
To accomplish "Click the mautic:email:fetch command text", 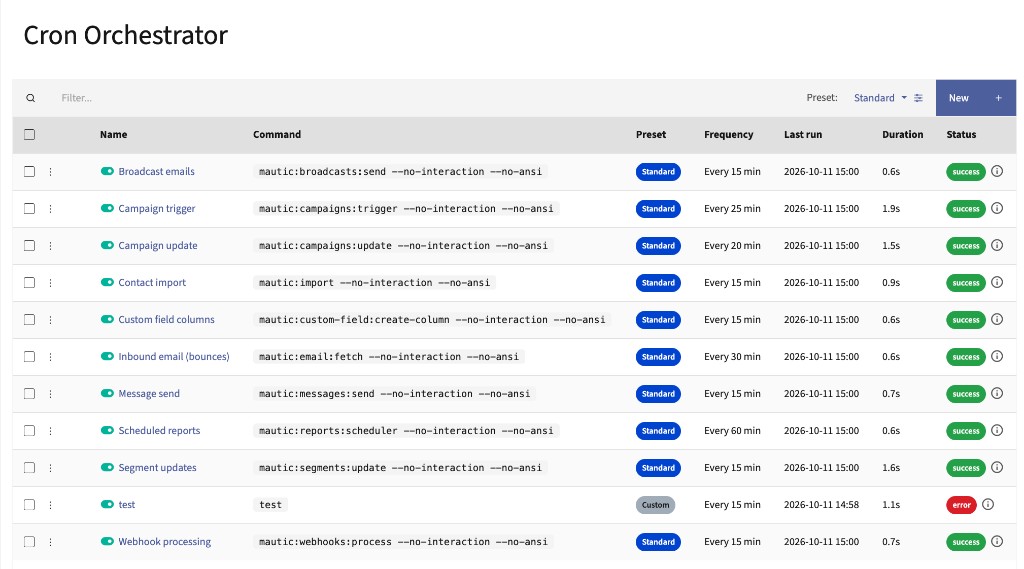I will (x=389, y=357).
